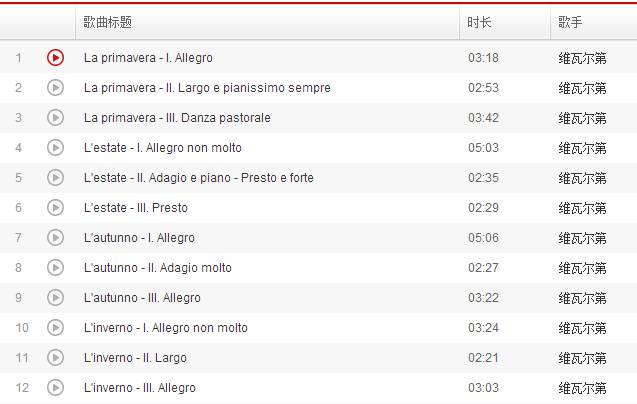The width and height of the screenshot is (637, 404).
Task: Start L'estate - II. Adagio e piano
Action: click(55, 178)
